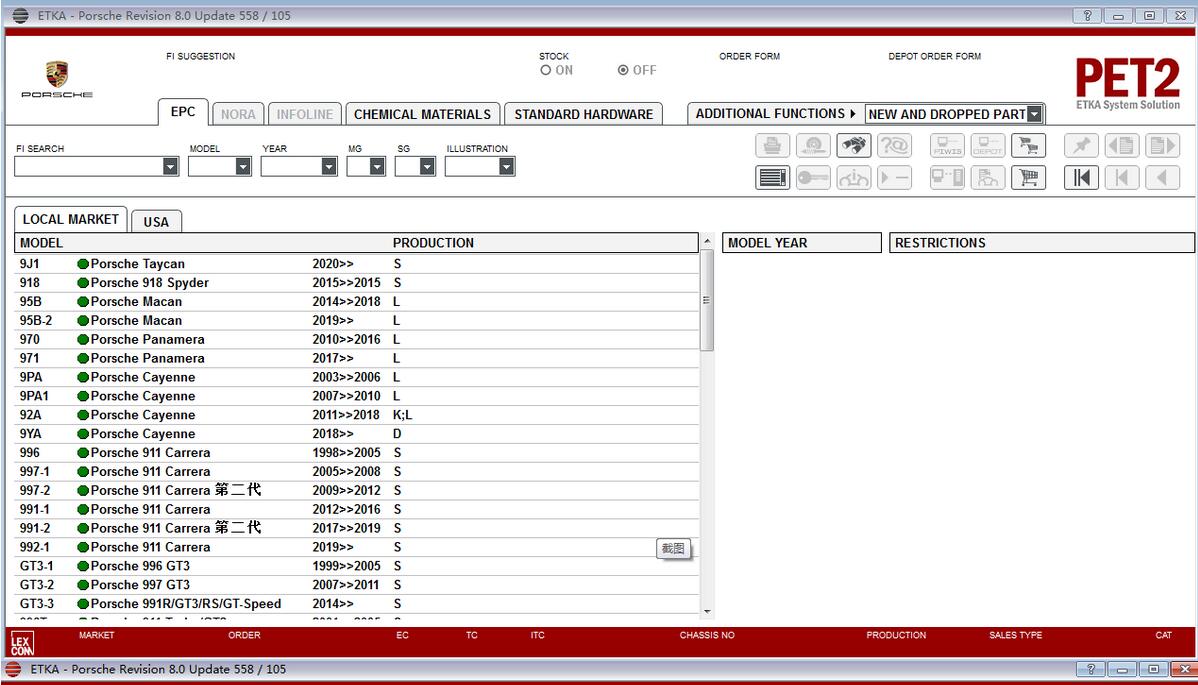Click the greyed bar-and-arrow step back icon
Image resolution: width=1198 pixels, height=685 pixels.
pos(1122,178)
